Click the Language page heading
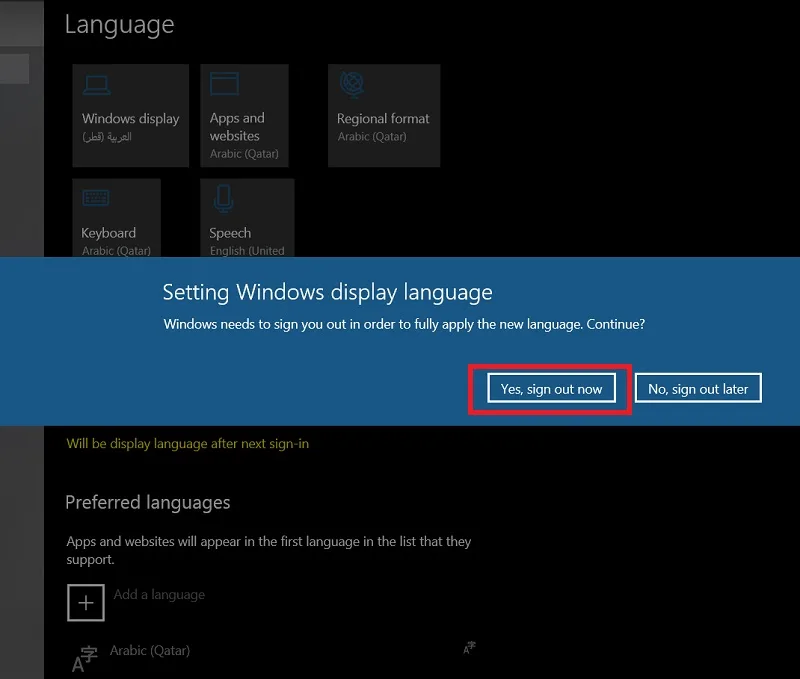The height and width of the screenshot is (679, 800). click(x=119, y=25)
